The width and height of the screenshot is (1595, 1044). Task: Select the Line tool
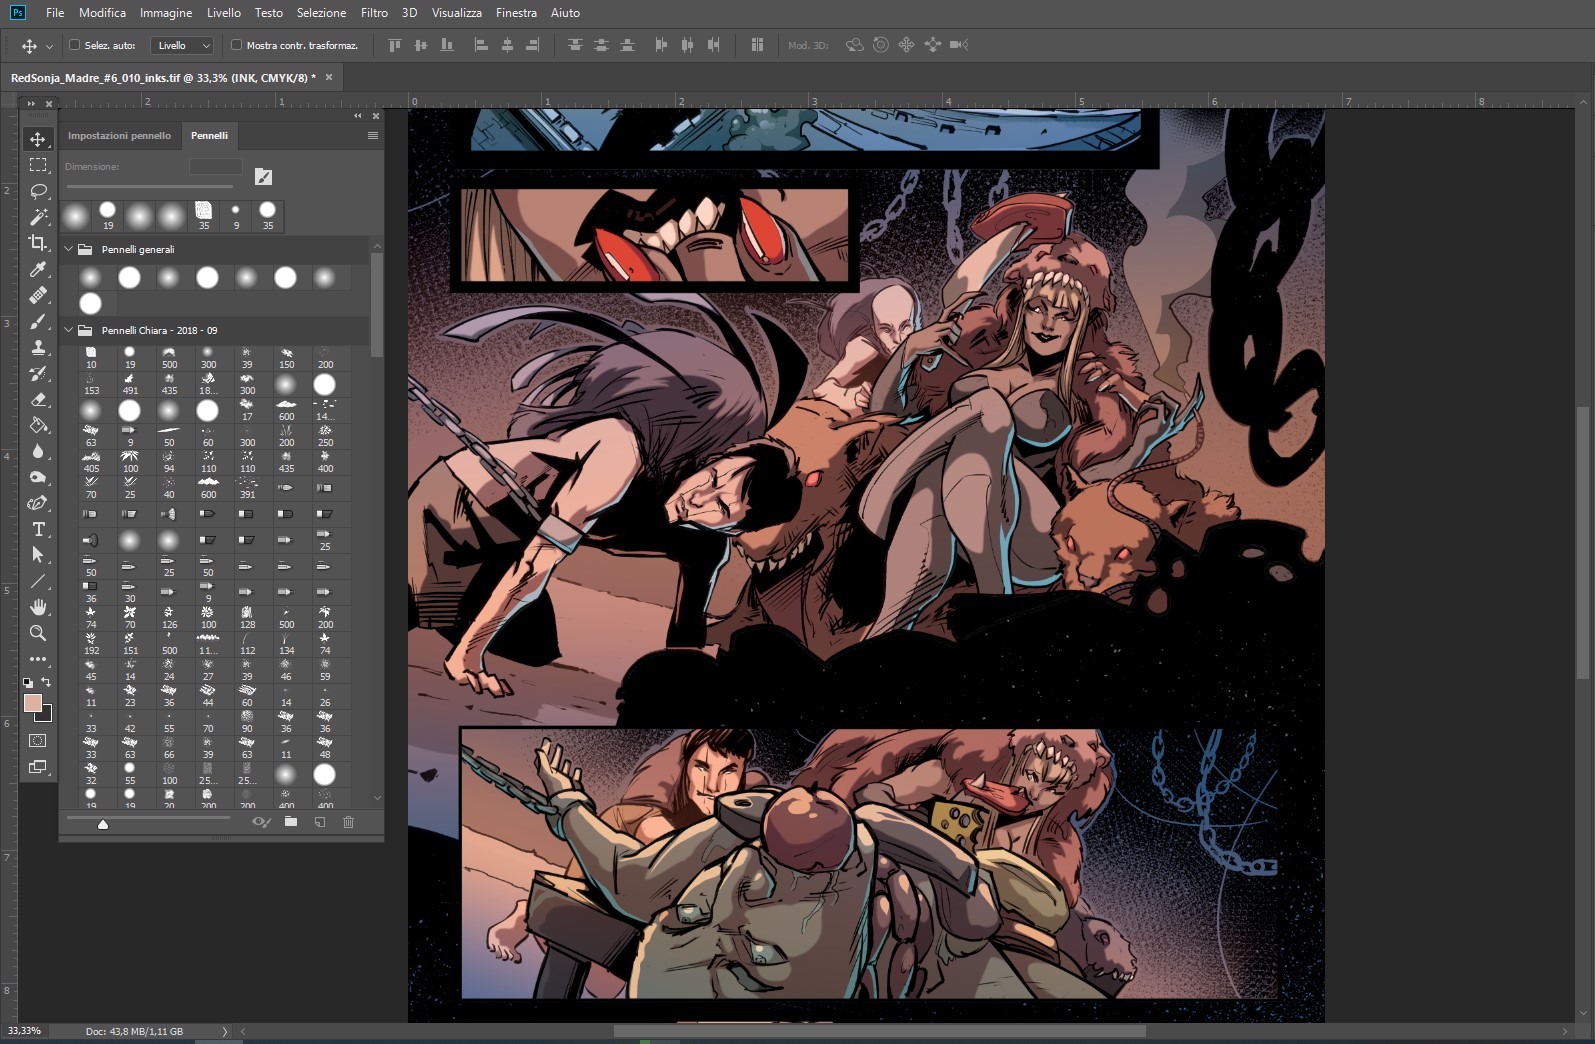[x=38, y=581]
